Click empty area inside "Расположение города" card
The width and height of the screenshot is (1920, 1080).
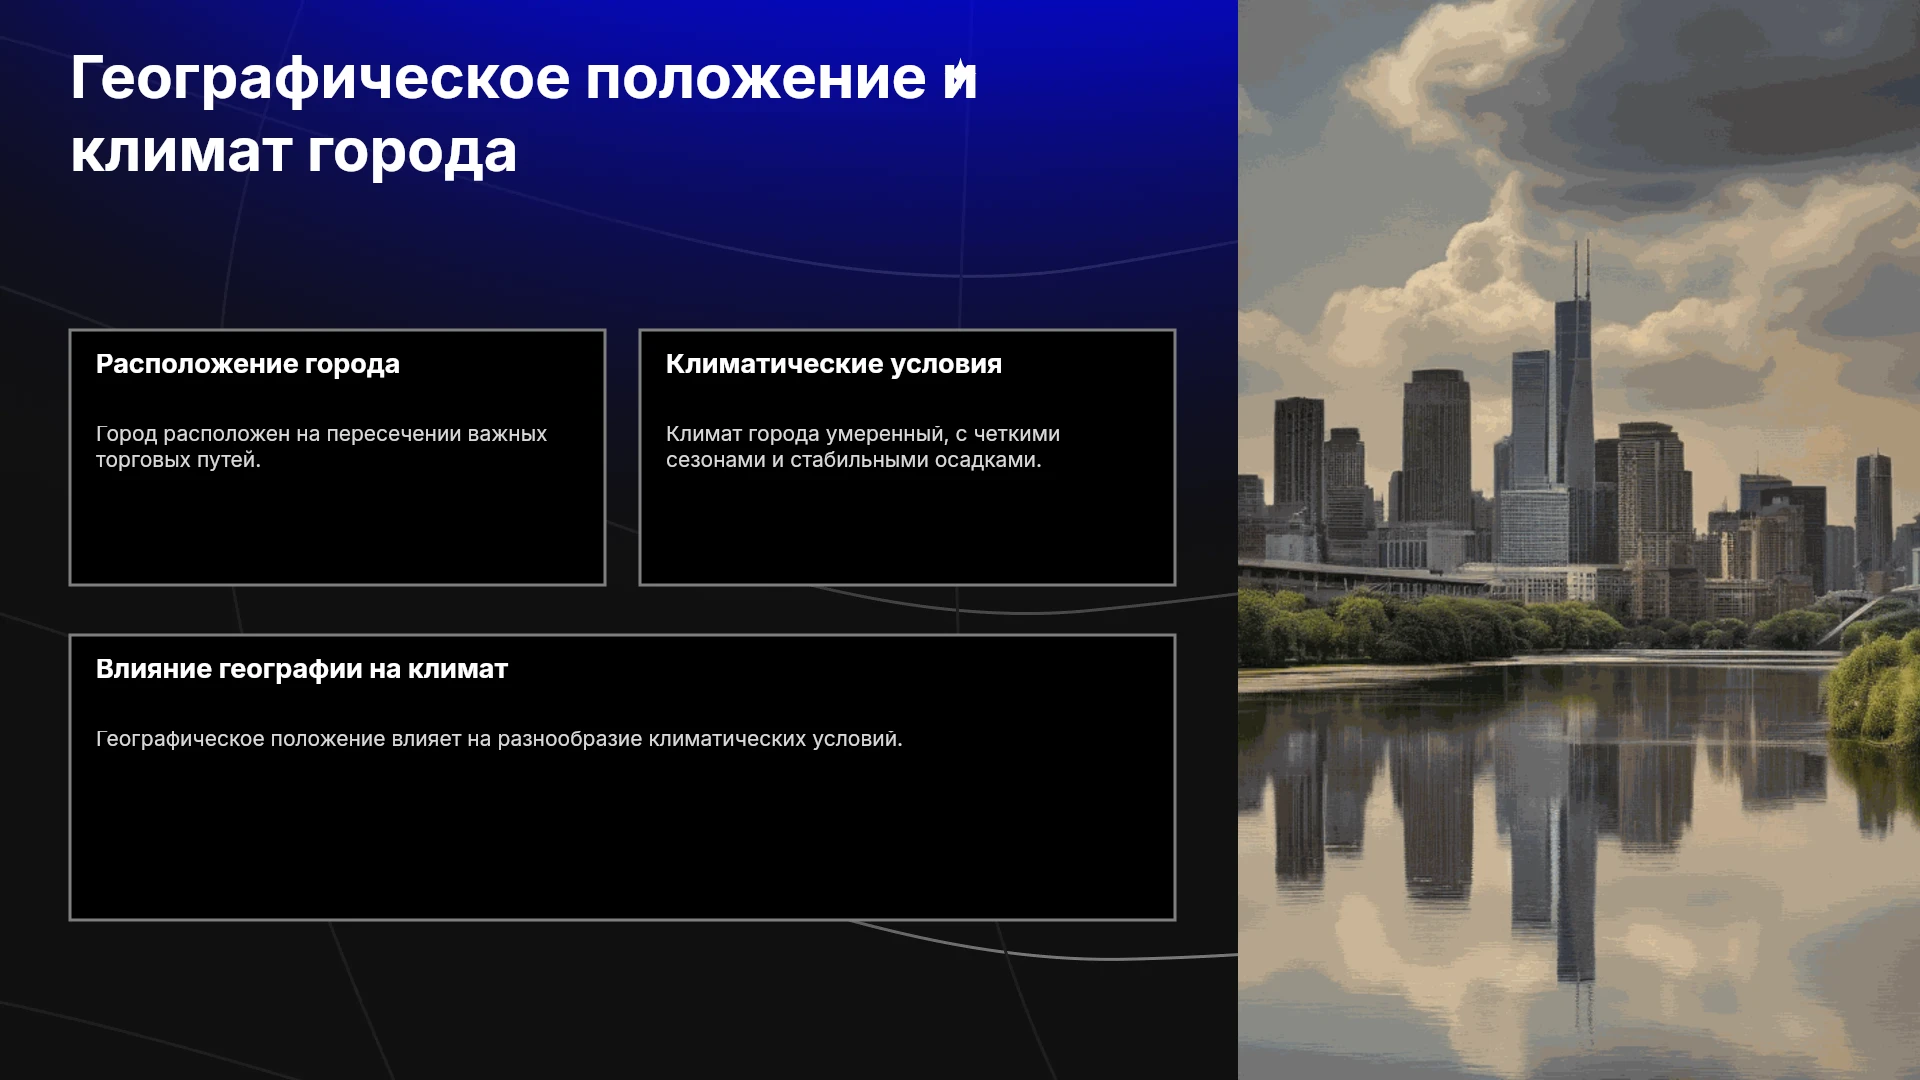click(x=337, y=530)
